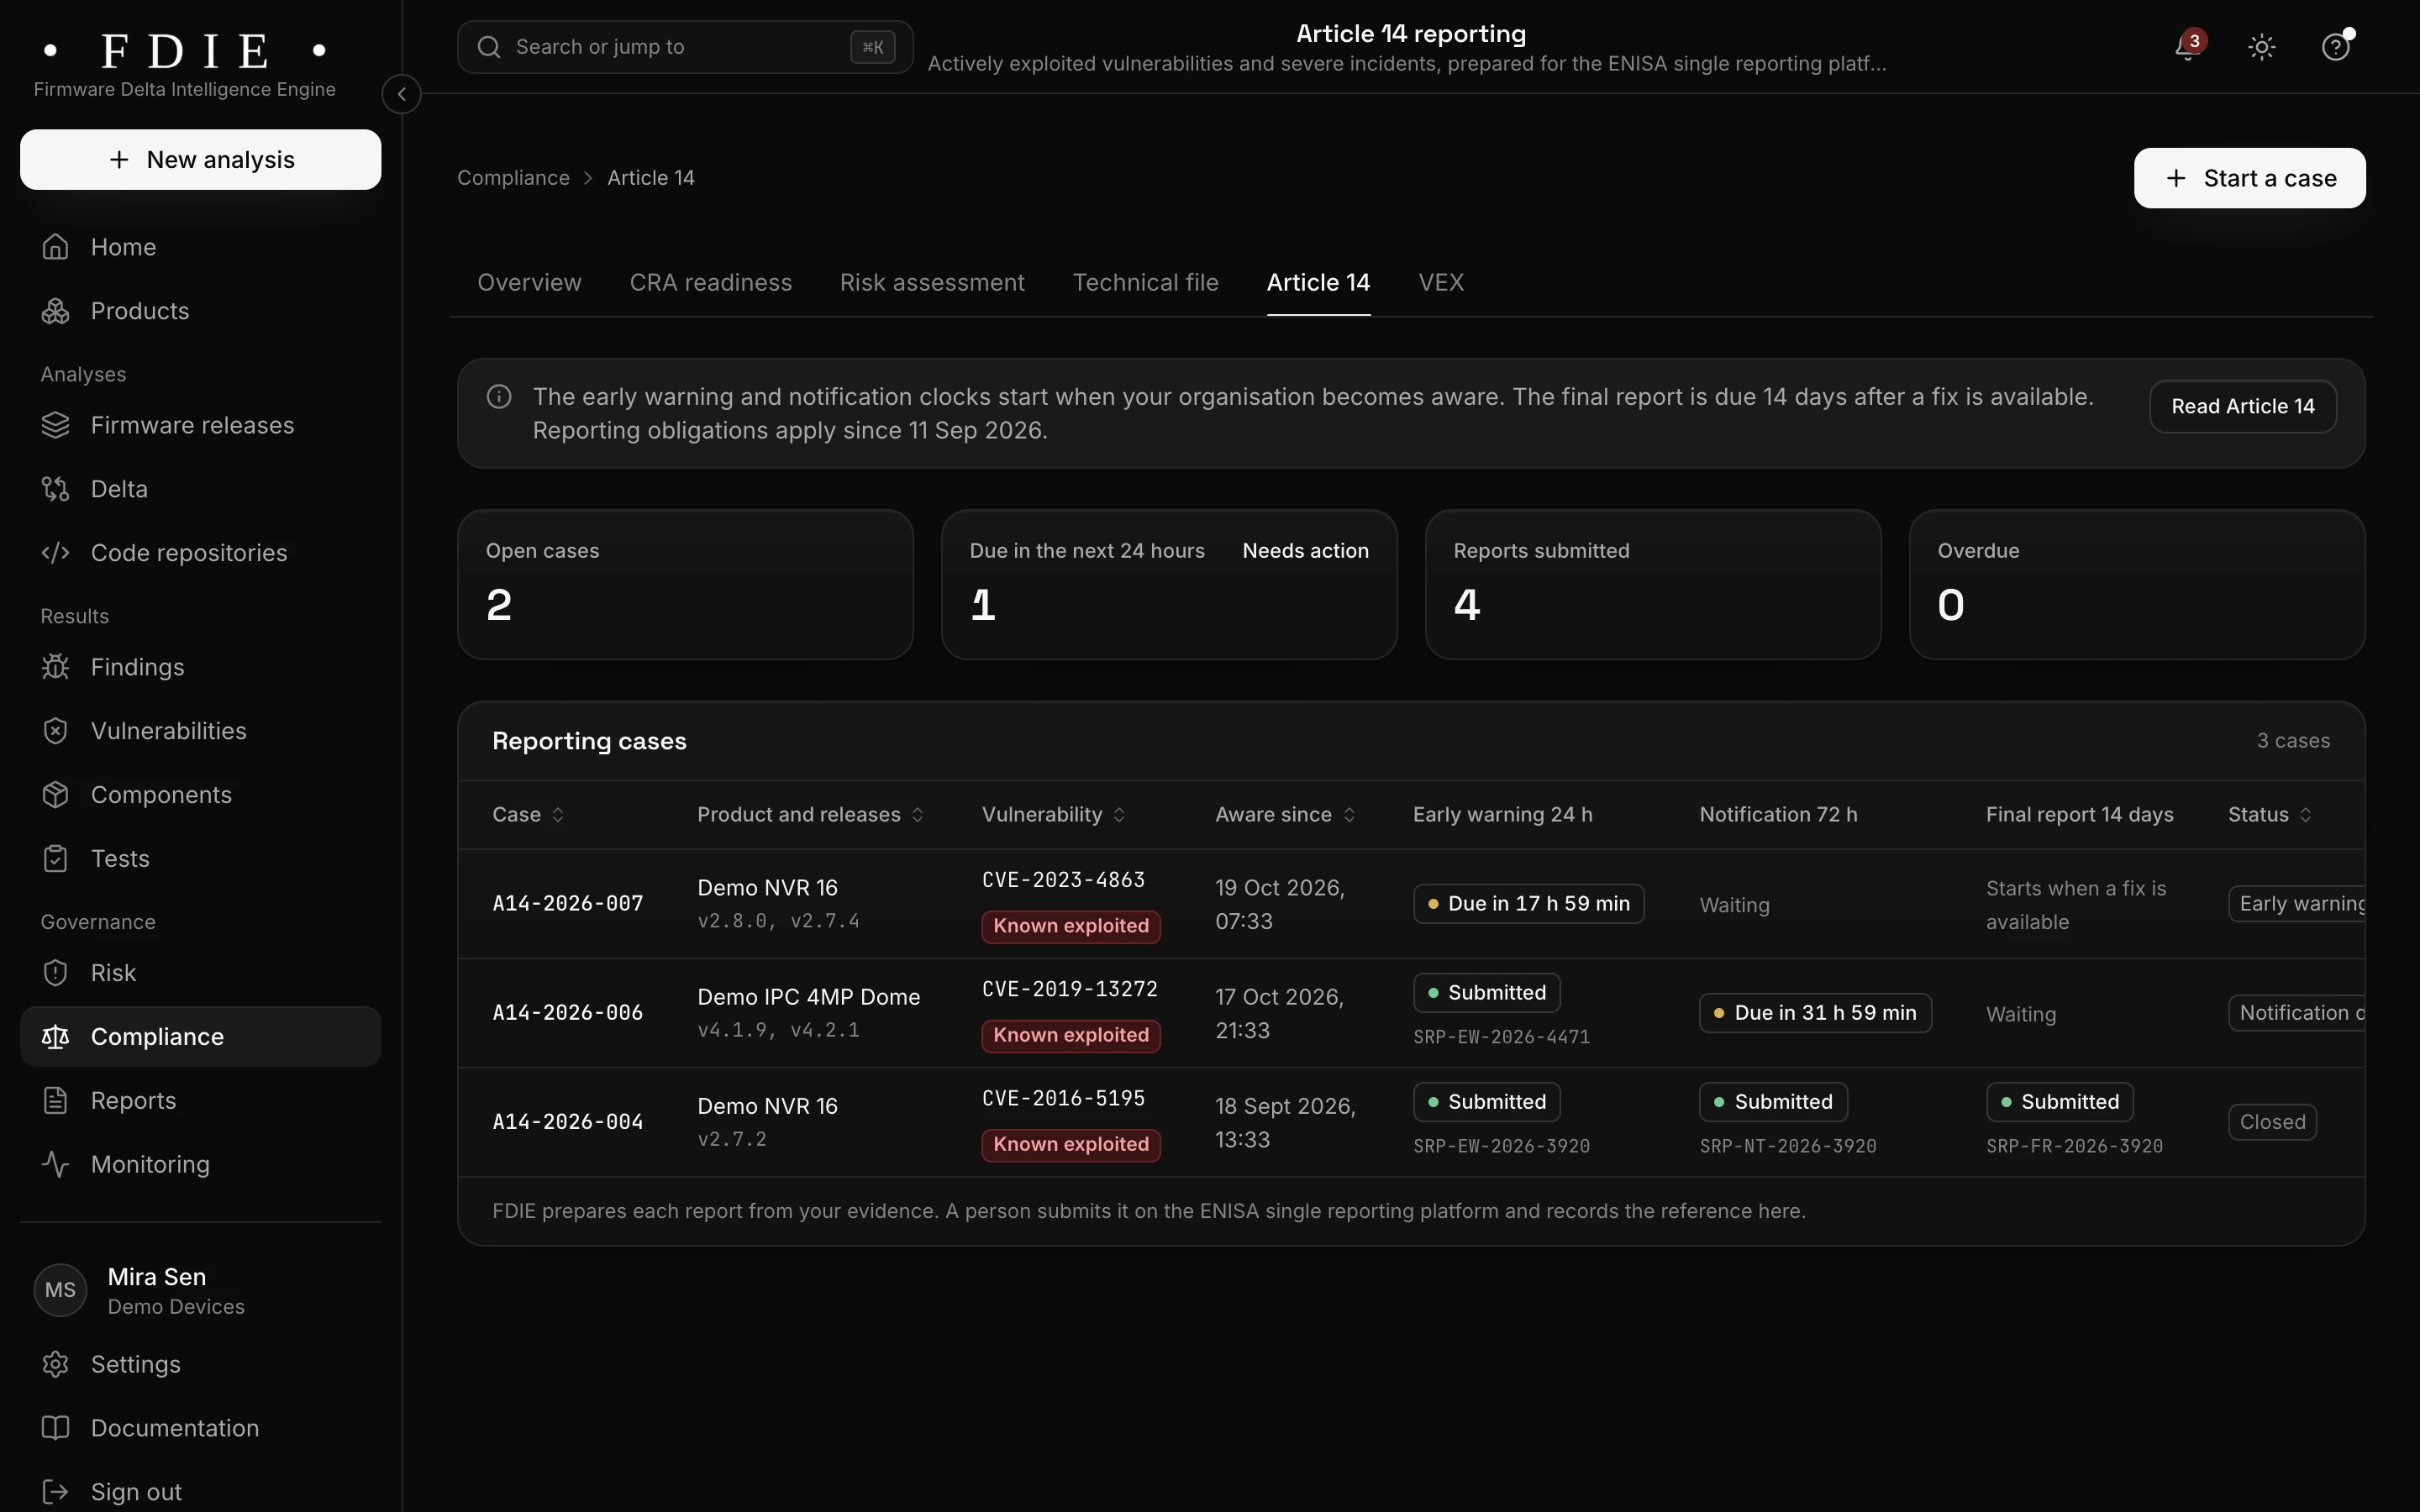Image resolution: width=2420 pixels, height=1512 pixels.
Task: Click the New analysis button
Action: point(200,160)
